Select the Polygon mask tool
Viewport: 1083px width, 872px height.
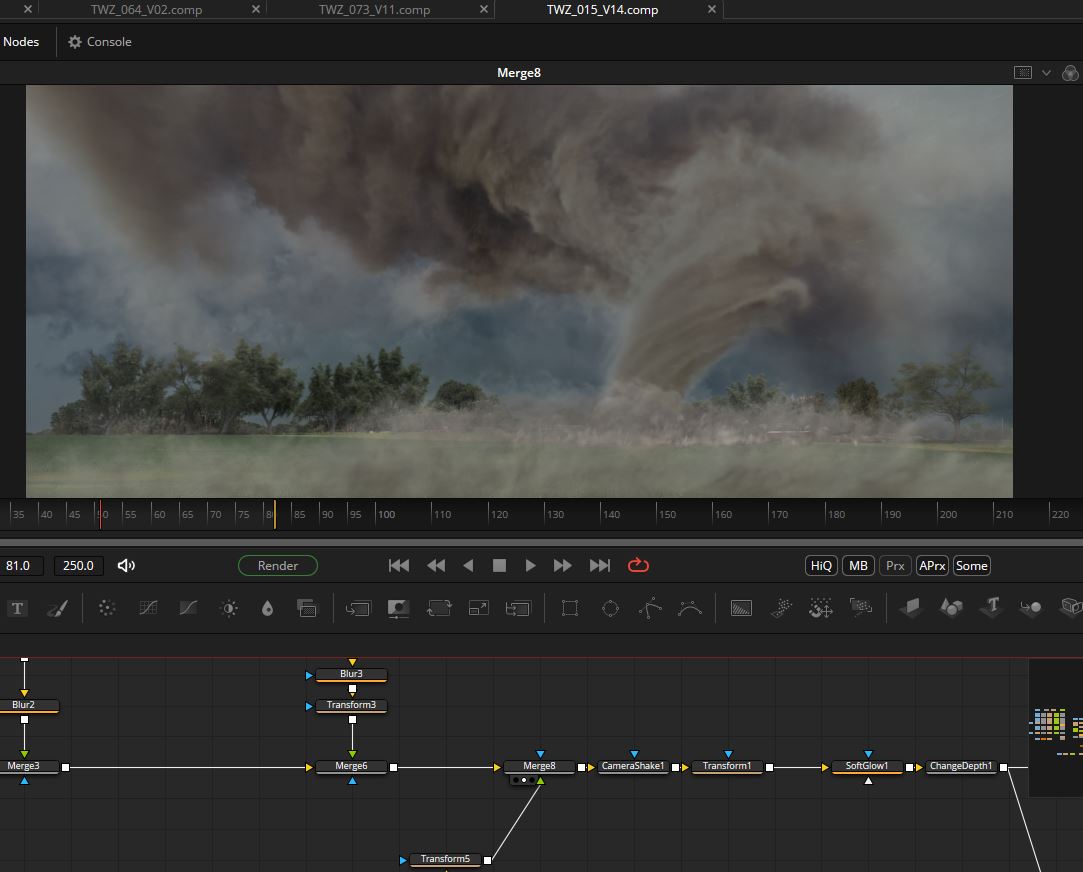point(651,608)
